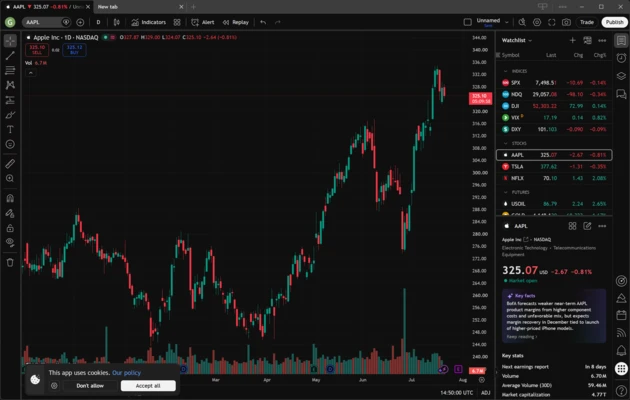Create an Alert from top toolbar
Viewport: 630px width, 400px height.
coord(203,22)
